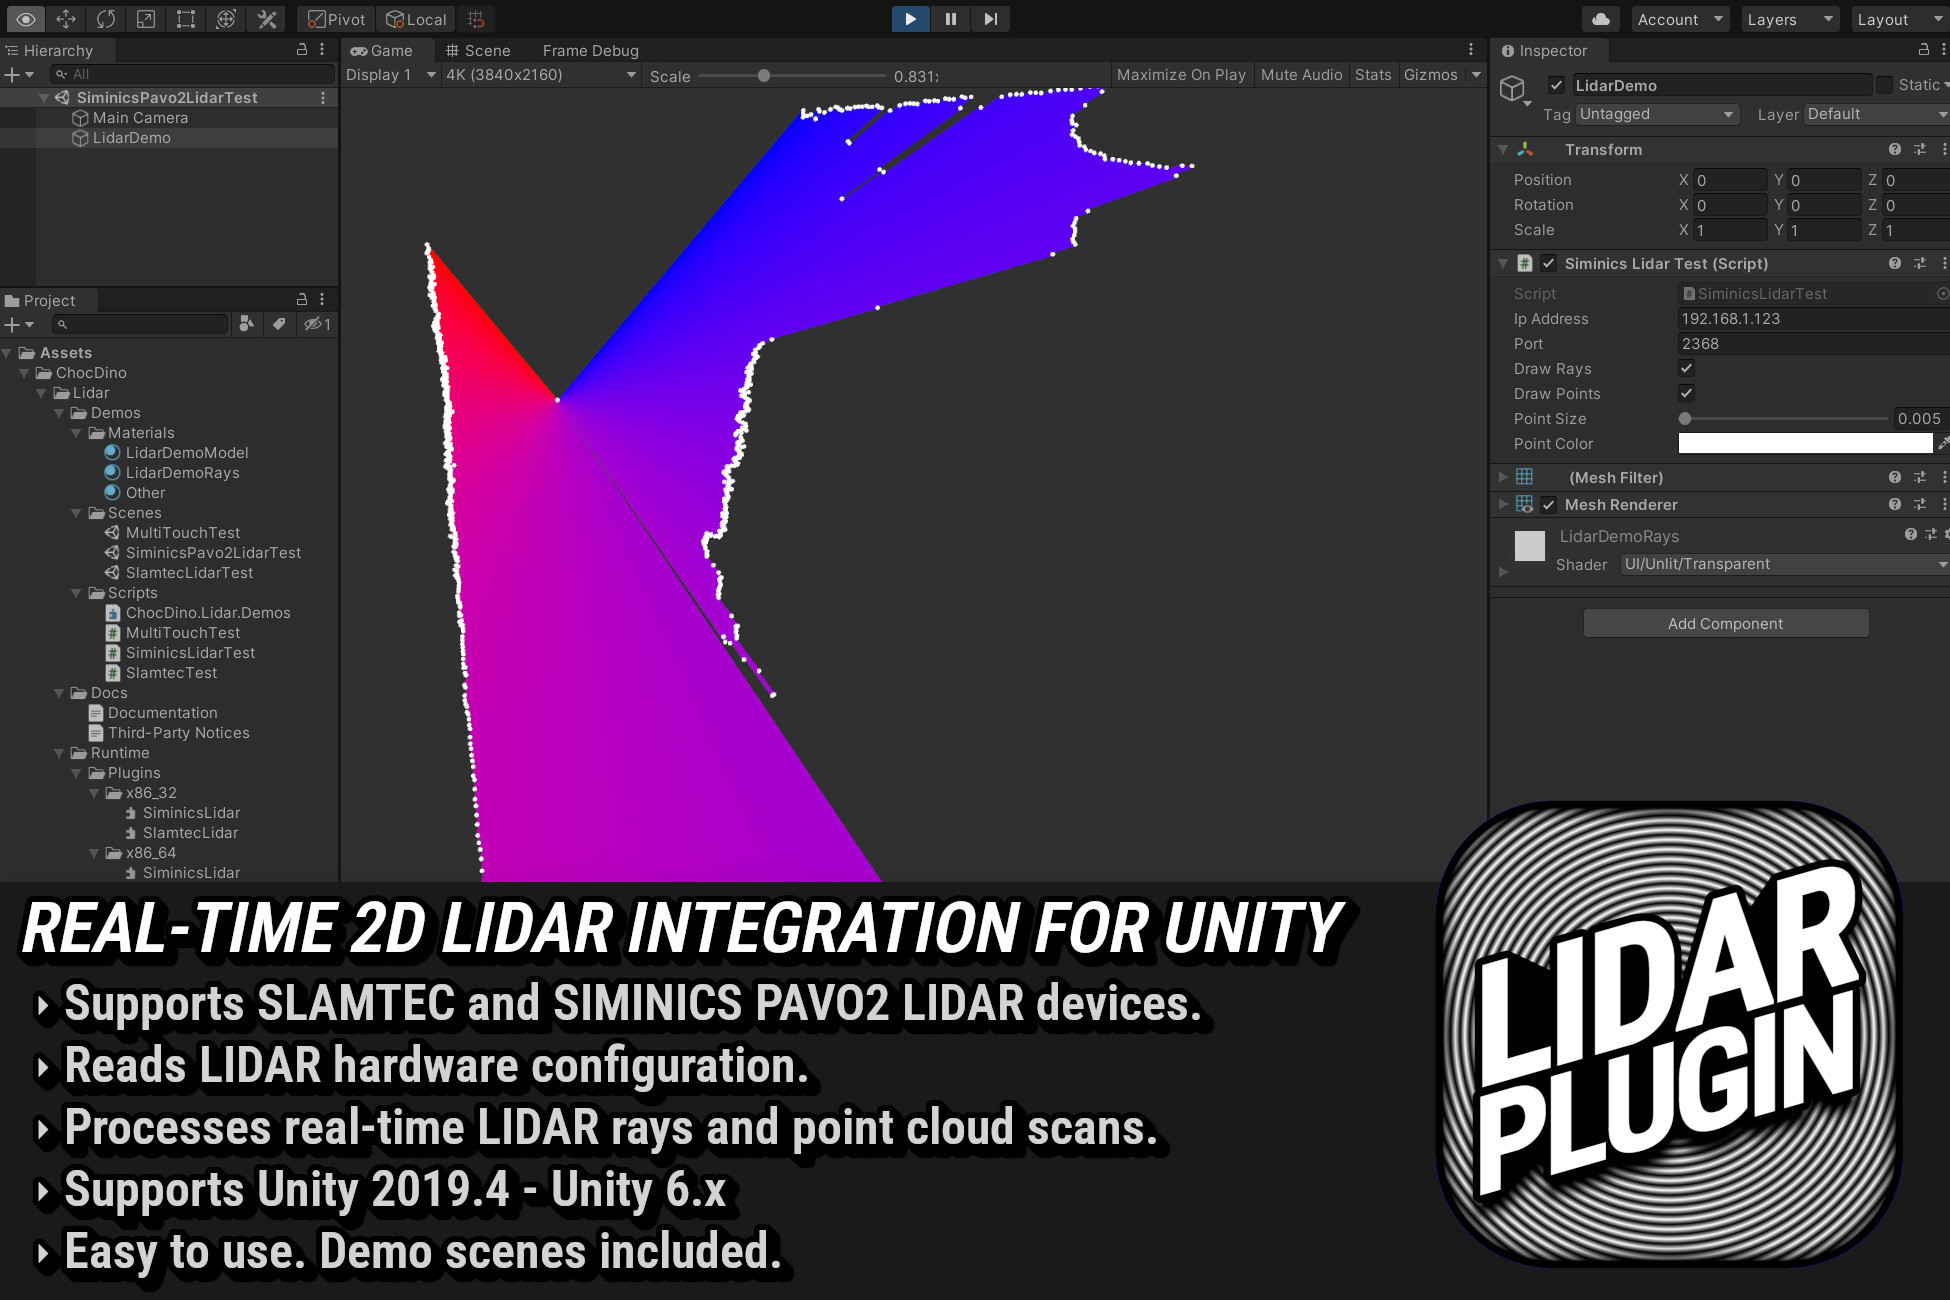Collapse the Transform component

coord(1503,149)
